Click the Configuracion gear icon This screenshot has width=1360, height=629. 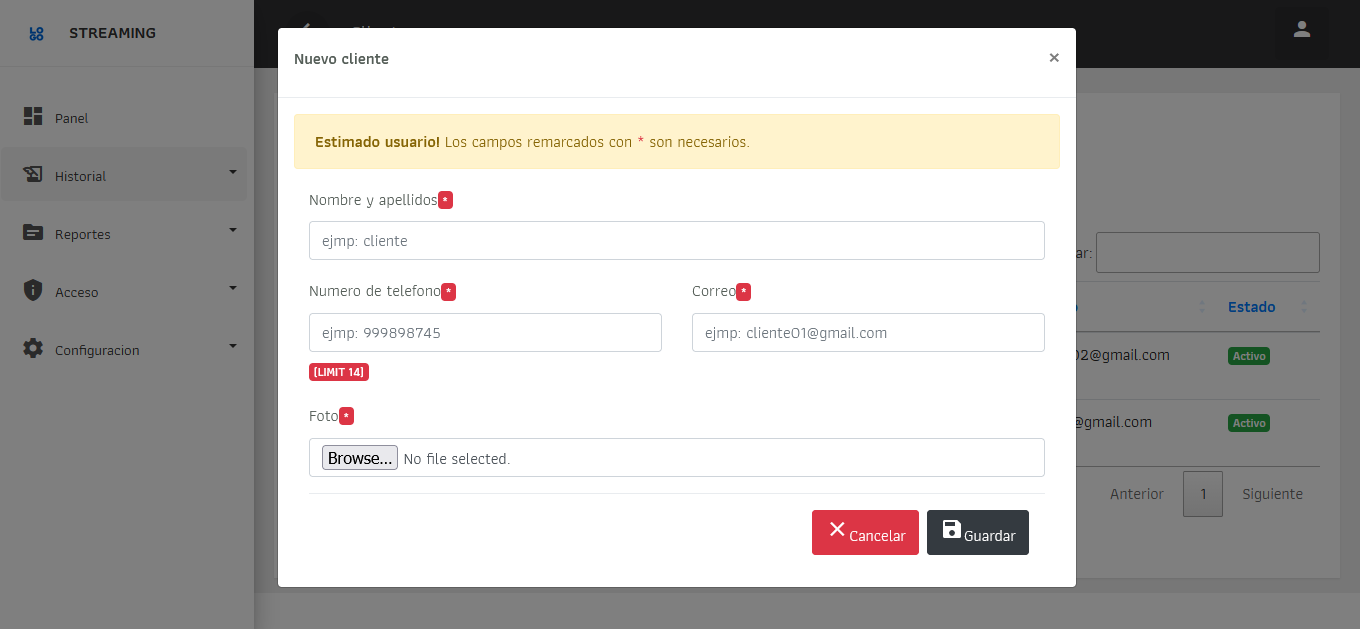pyautogui.click(x=33, y=349)
